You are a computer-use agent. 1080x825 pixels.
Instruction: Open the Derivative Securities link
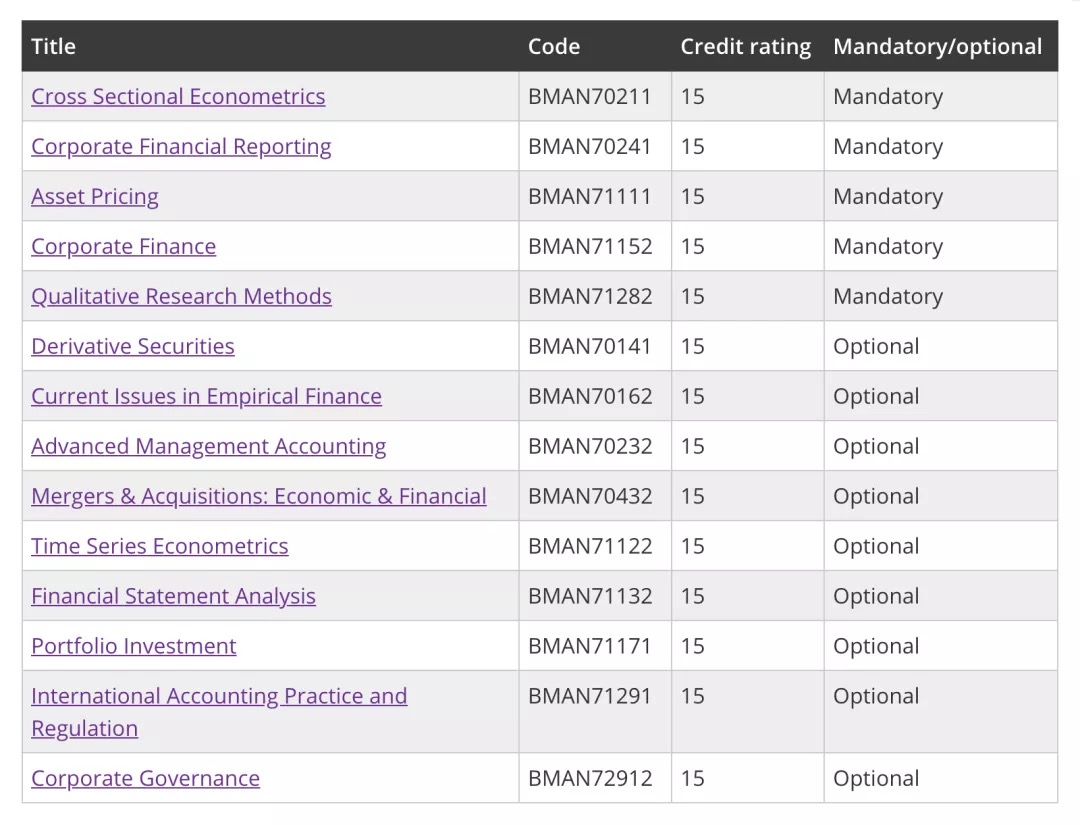(x=132, y=346)
